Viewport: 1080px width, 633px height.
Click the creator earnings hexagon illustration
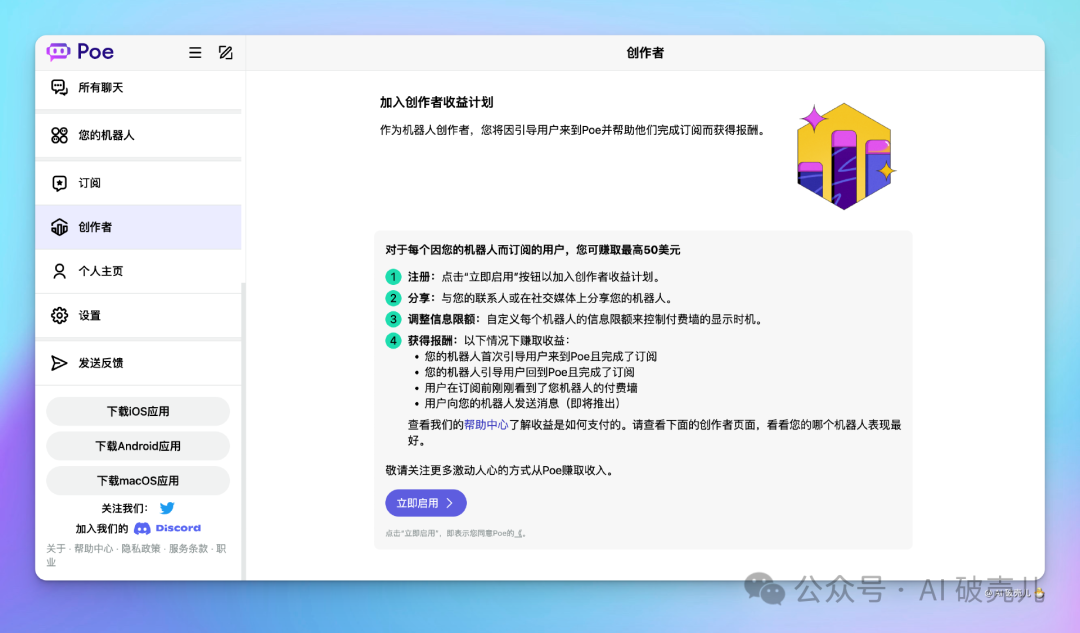click(x=844, y=157)
